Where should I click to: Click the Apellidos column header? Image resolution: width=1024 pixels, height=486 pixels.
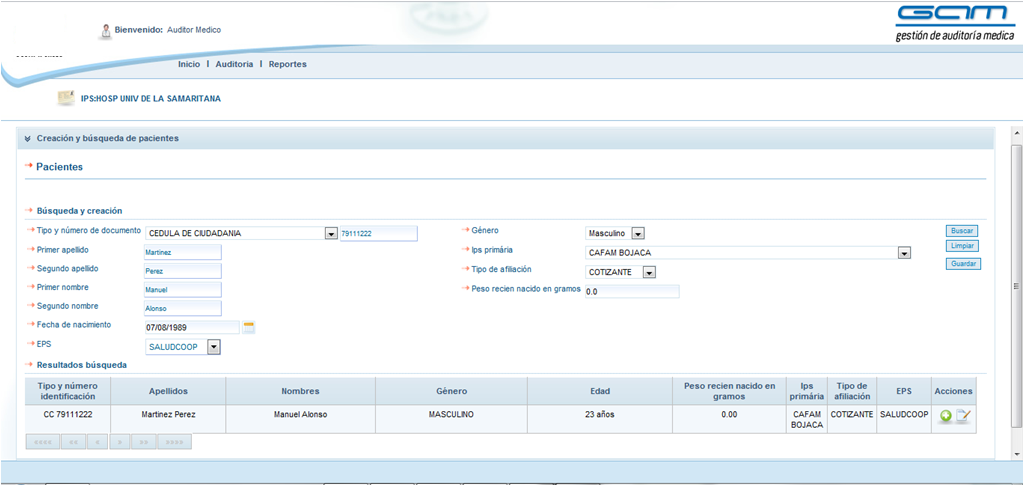[x=168, y=391]
